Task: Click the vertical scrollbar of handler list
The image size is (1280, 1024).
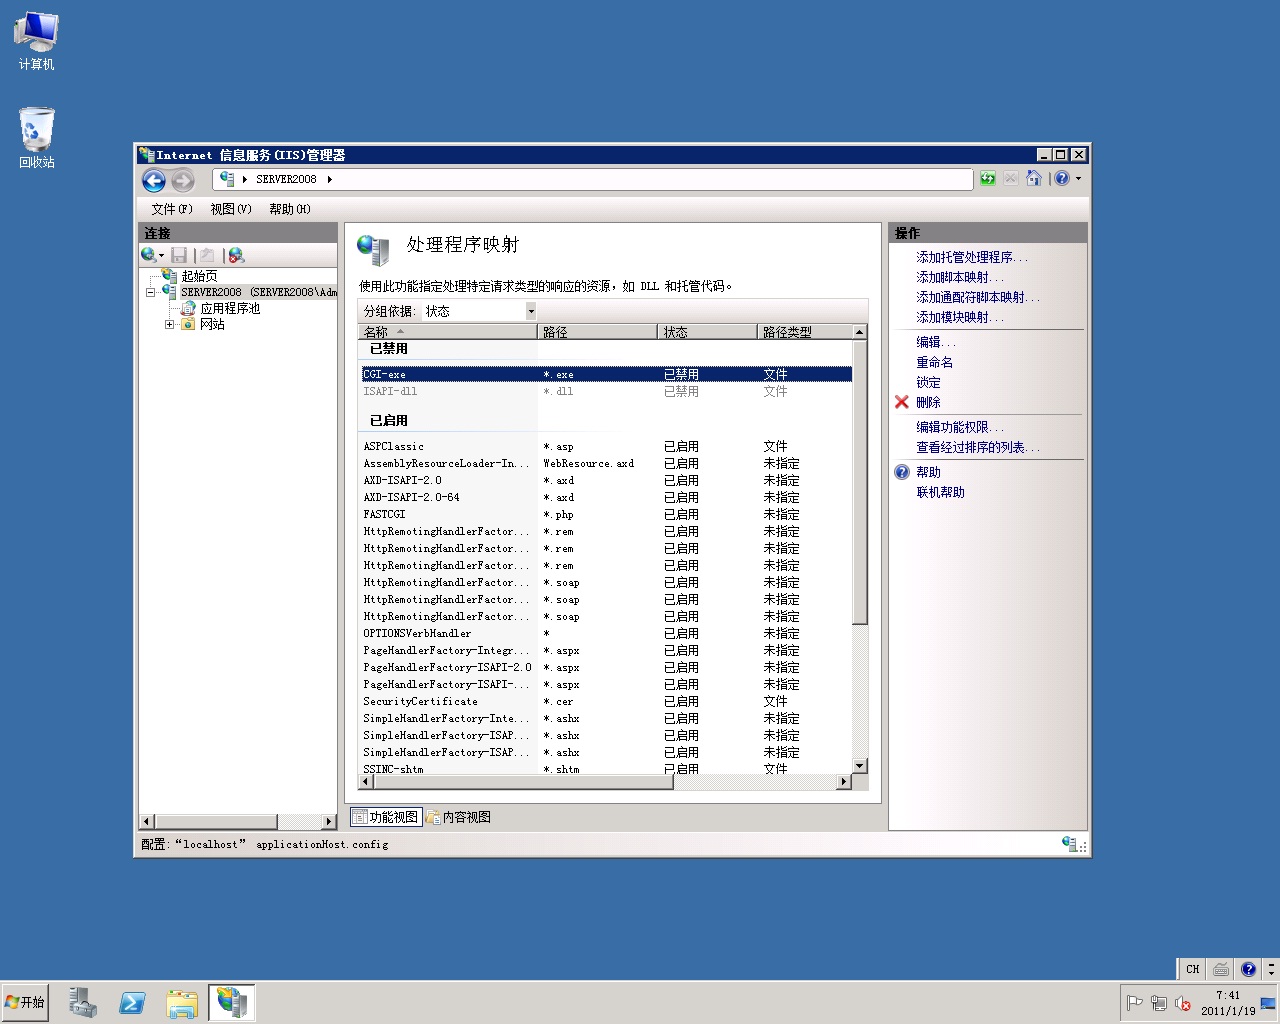Action: coord(859,482)
